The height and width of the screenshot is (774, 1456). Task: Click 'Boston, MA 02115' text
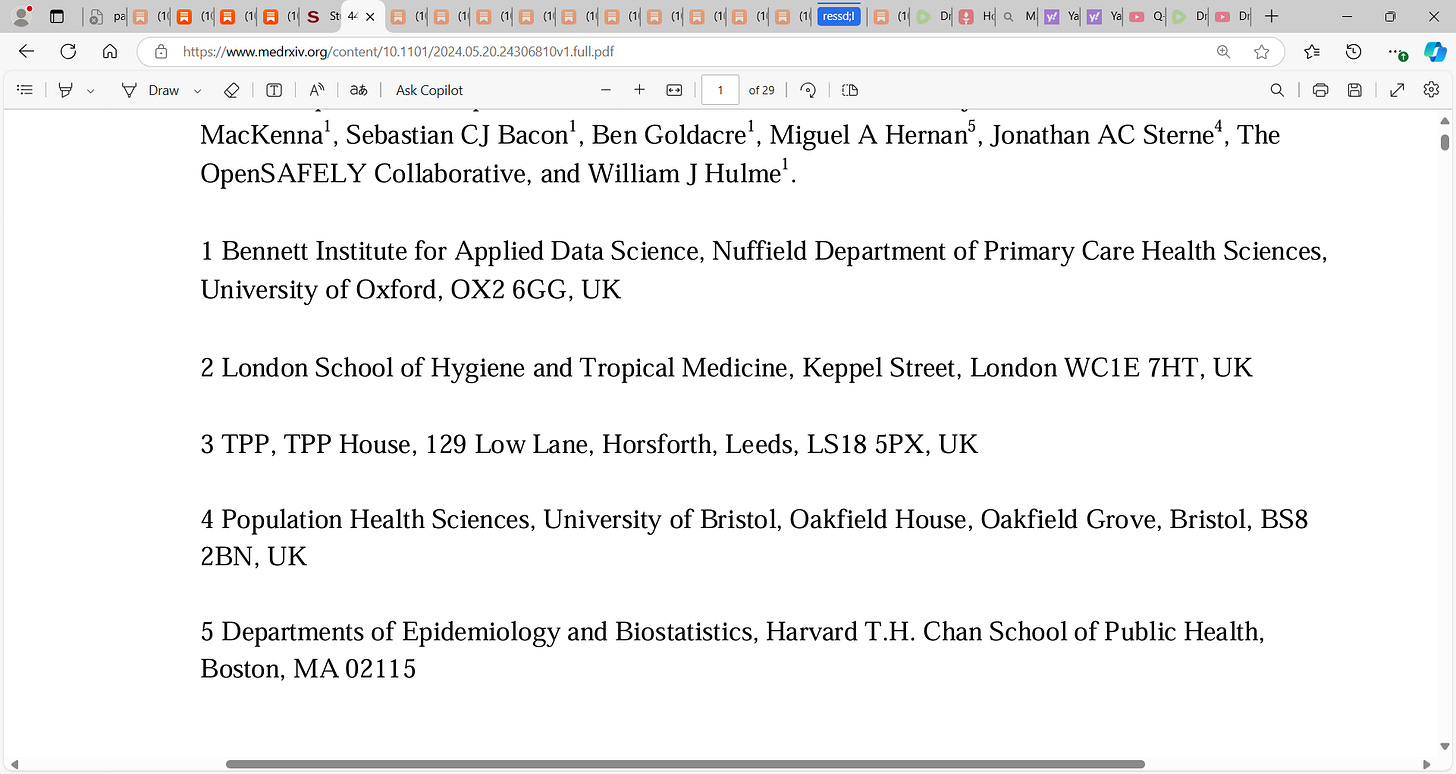coord(308,669)
